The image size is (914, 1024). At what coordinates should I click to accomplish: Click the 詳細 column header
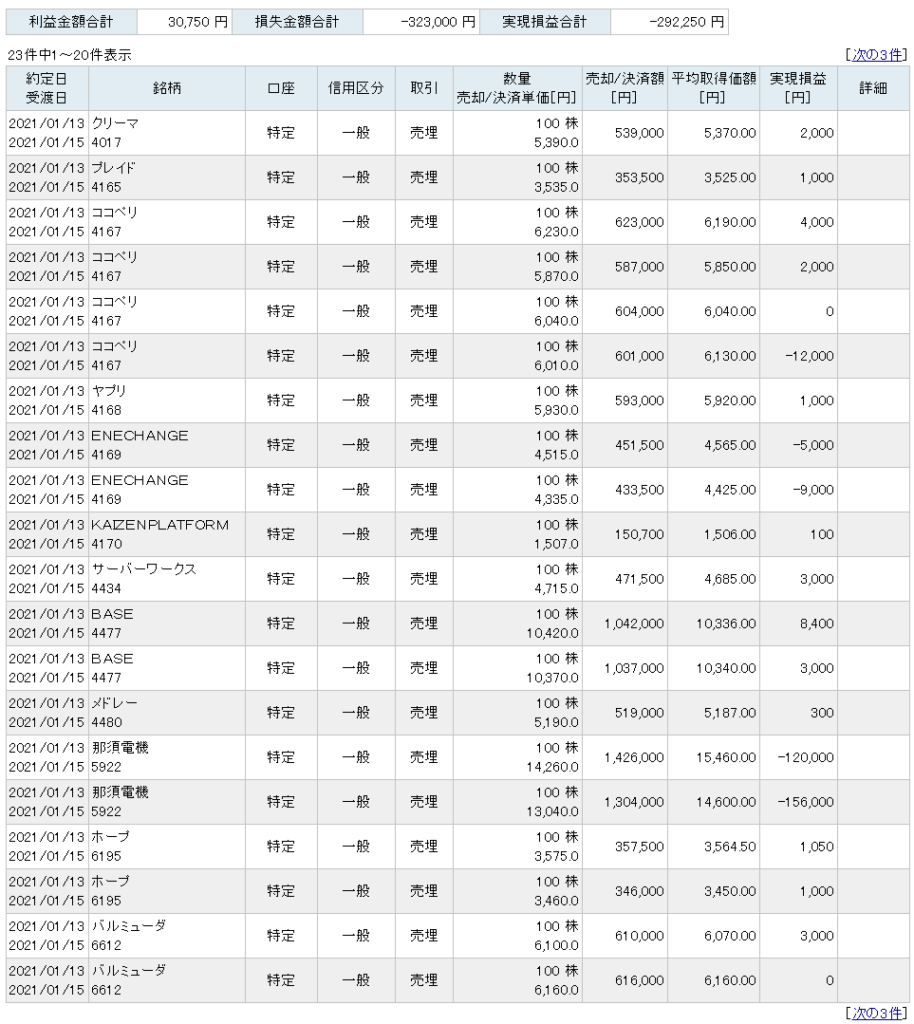point(873,88)
